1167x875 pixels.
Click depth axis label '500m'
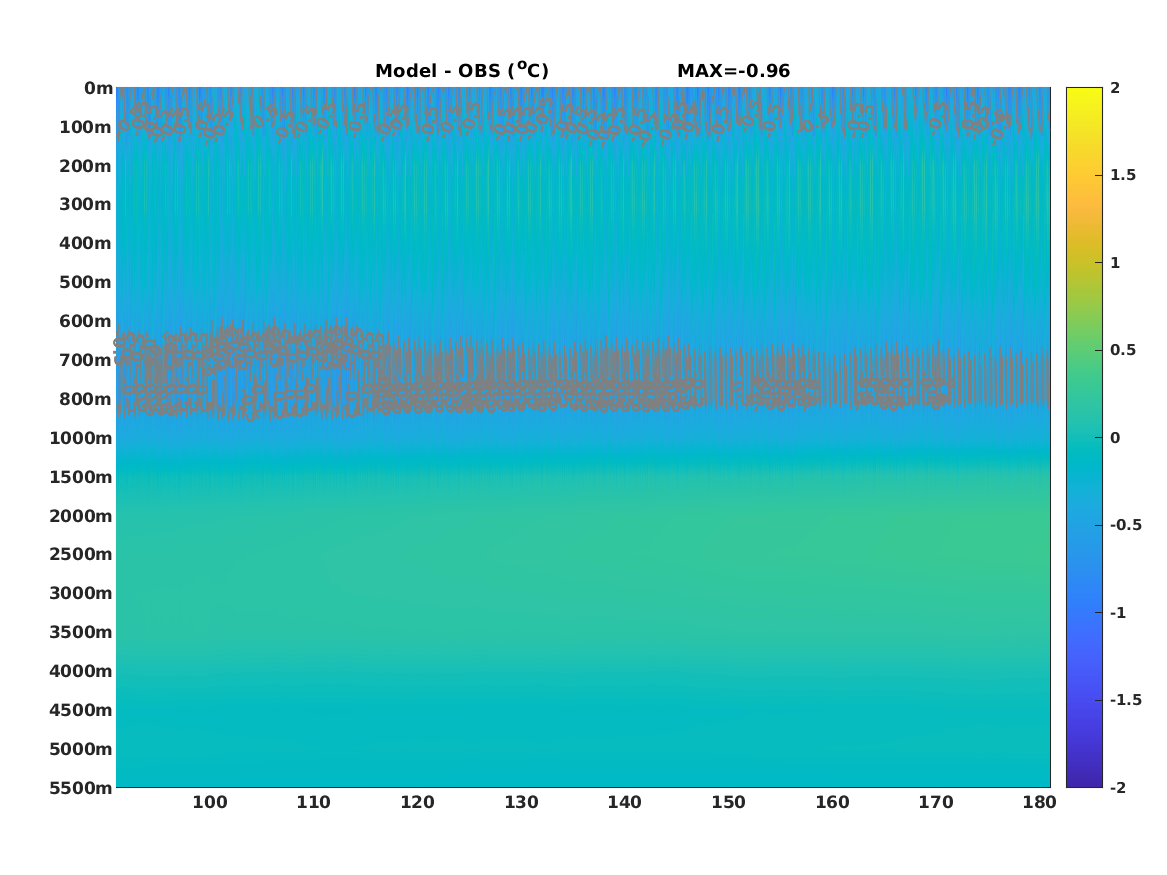tap(86, 282)
